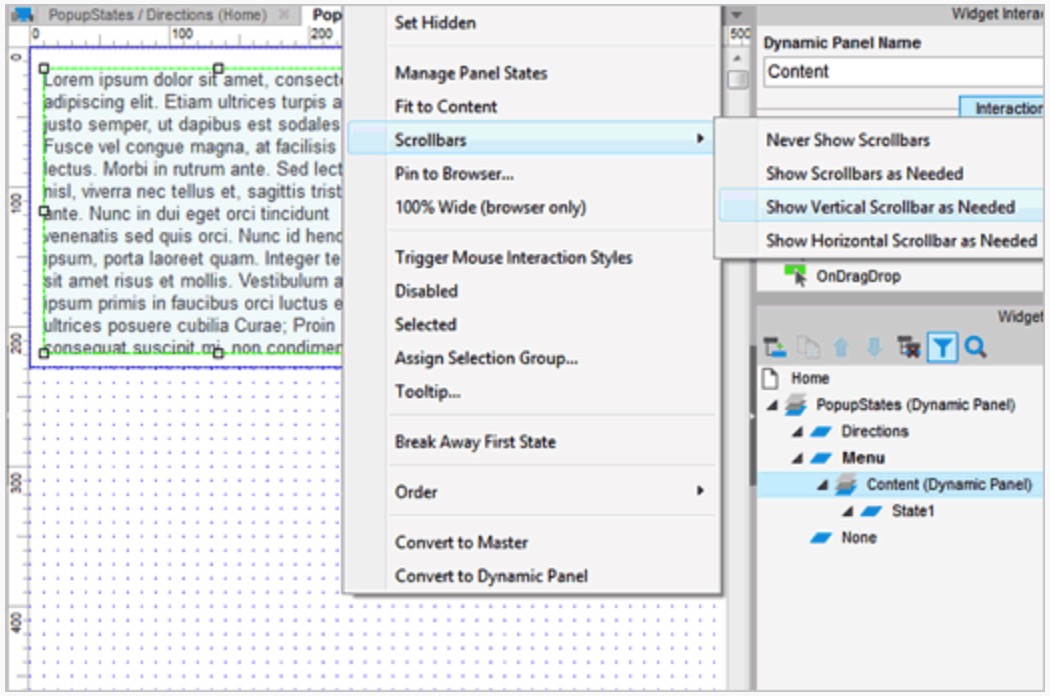Click the blue state icon beside None
This screenshot has height=696, width=1050.
821,538
